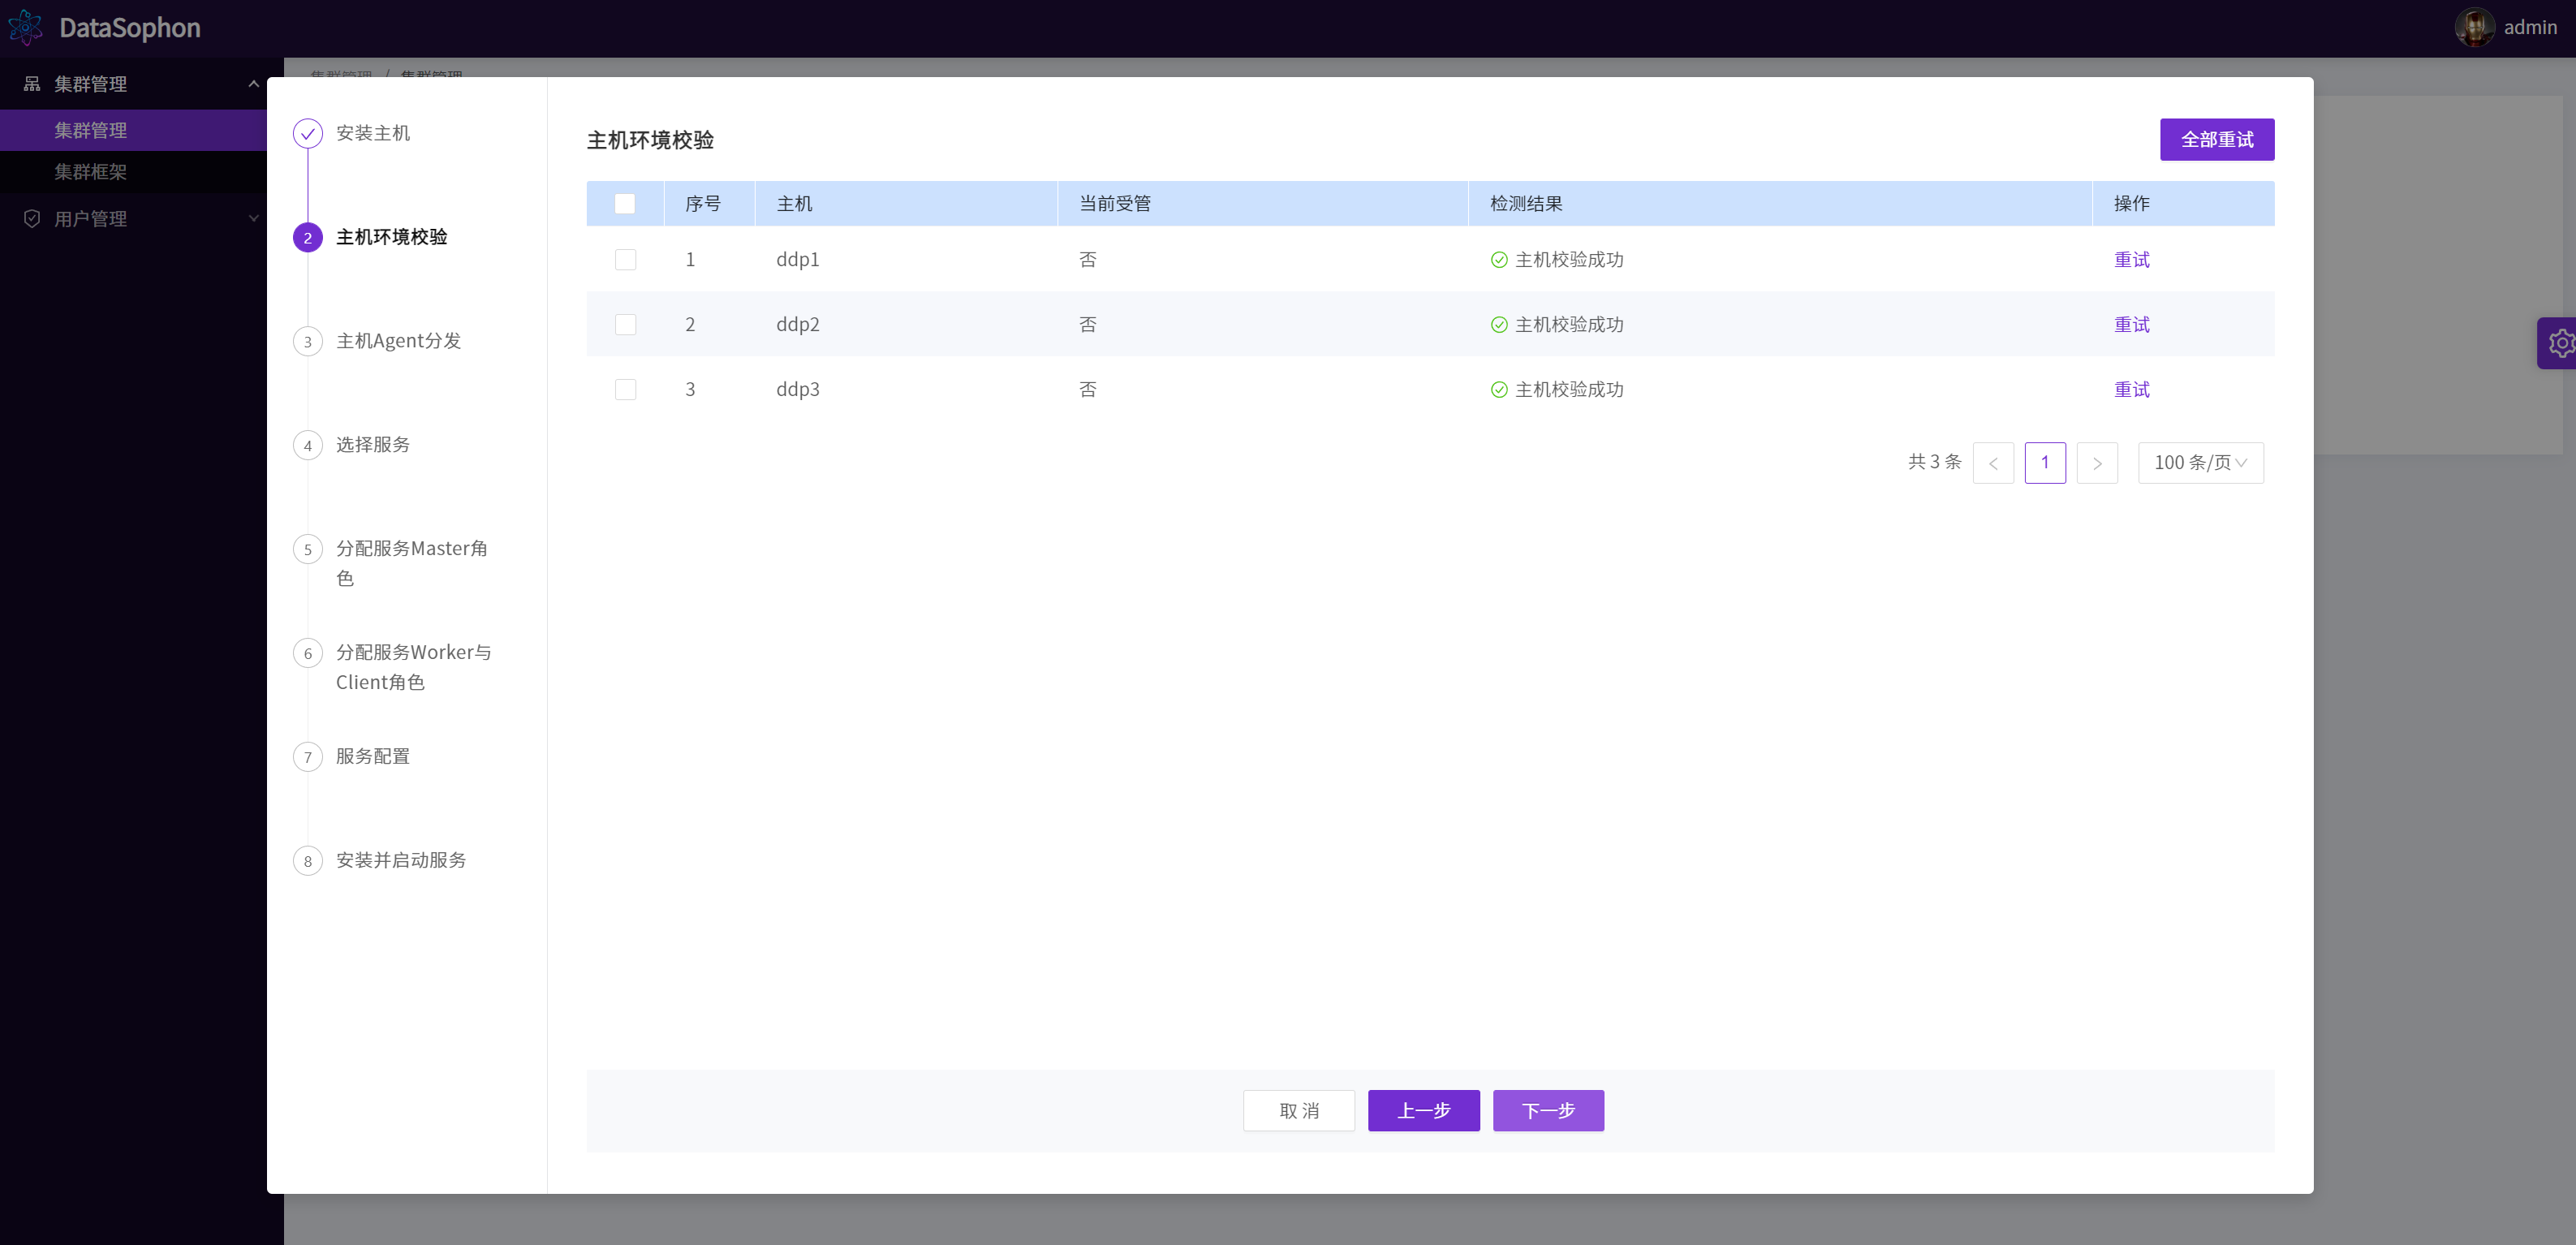This screenshot has height=1245, width=2576.
Task: Select the 选择服务 step label
Action: pyautogui.click(x=373, y=445)
